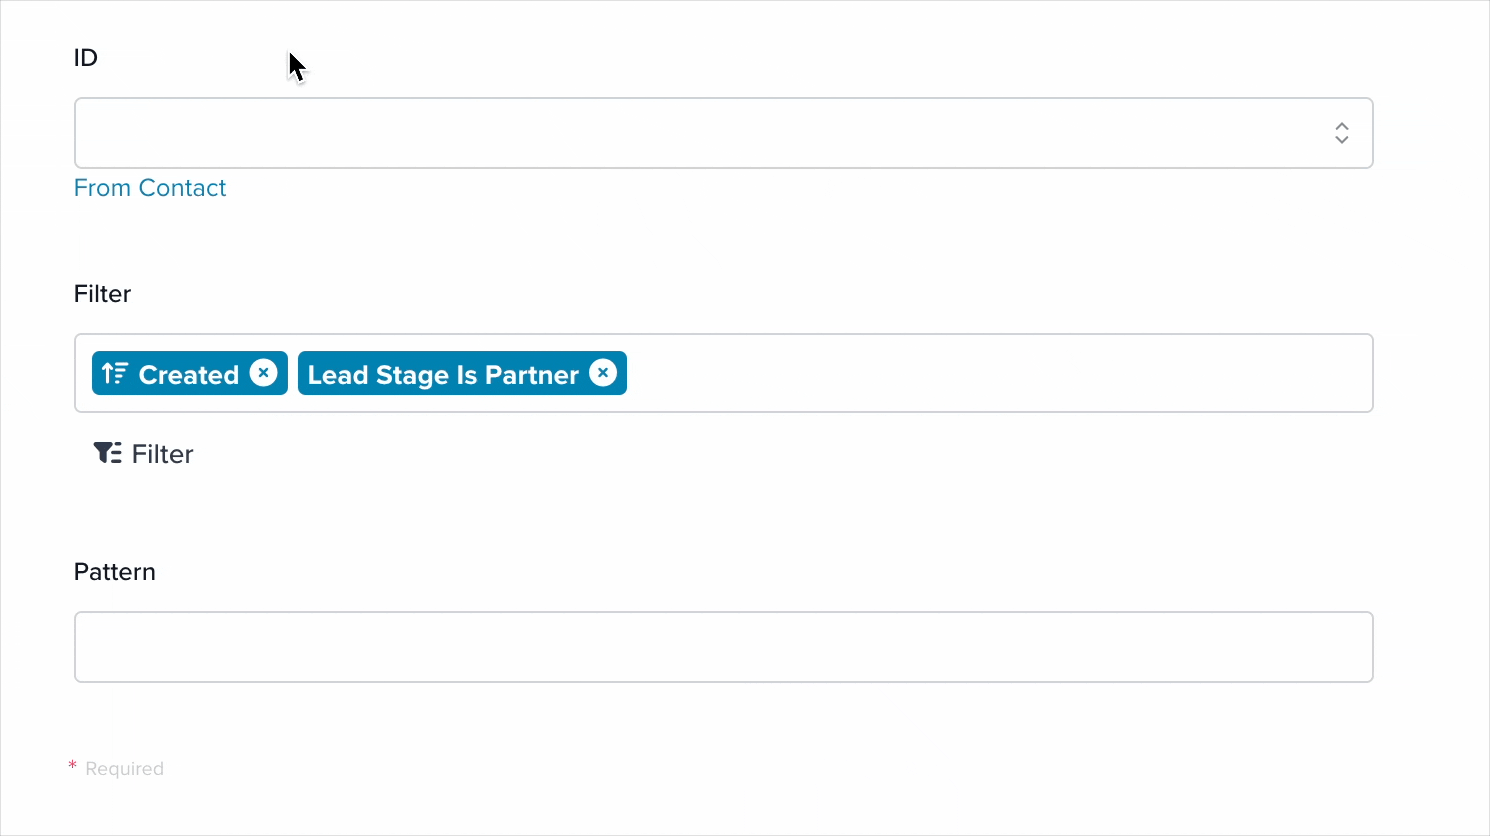Screen dimensions: 1490x836
Task: Click the funnel icon beside Filter button
Action: pos(108,453)
